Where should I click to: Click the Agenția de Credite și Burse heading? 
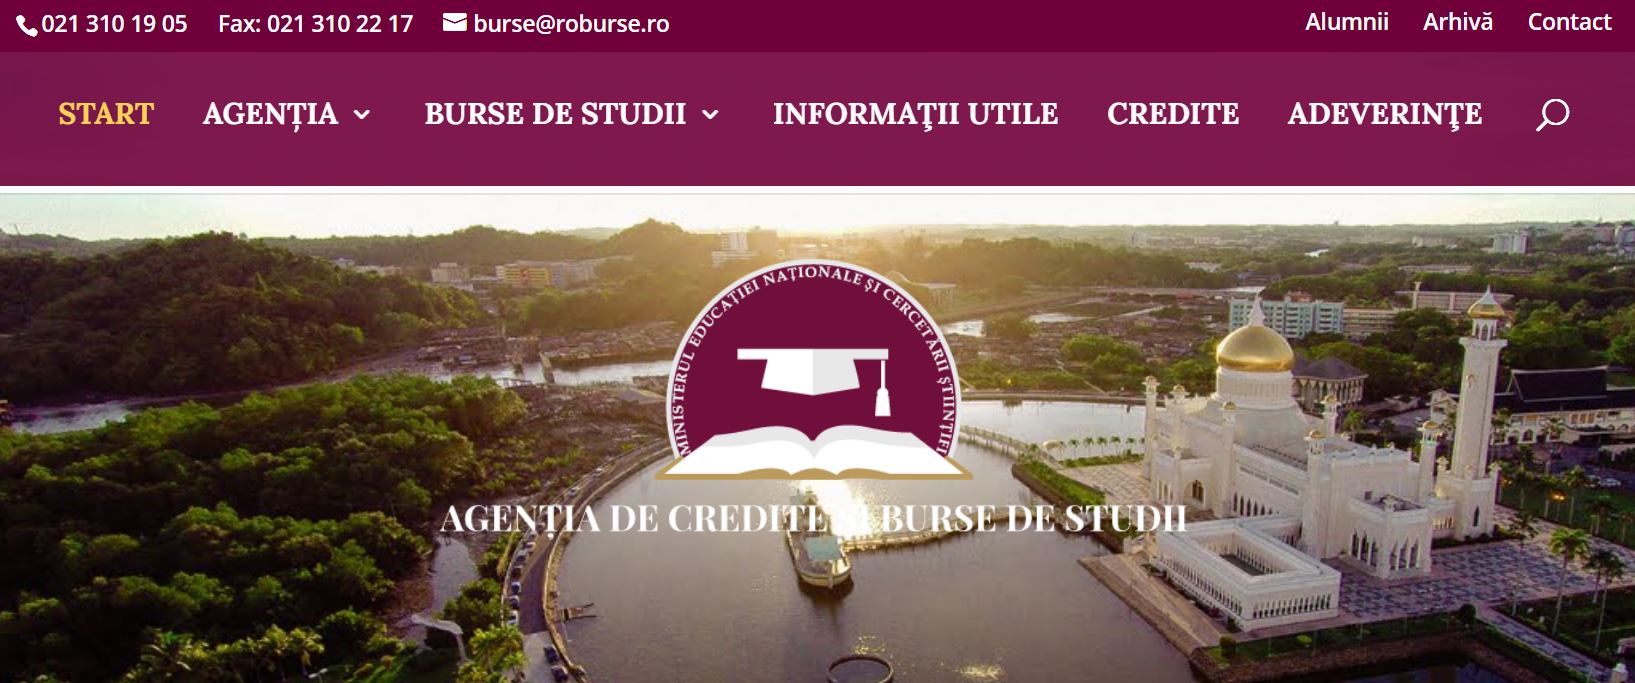pyautogui.click(x=813, y=518)
